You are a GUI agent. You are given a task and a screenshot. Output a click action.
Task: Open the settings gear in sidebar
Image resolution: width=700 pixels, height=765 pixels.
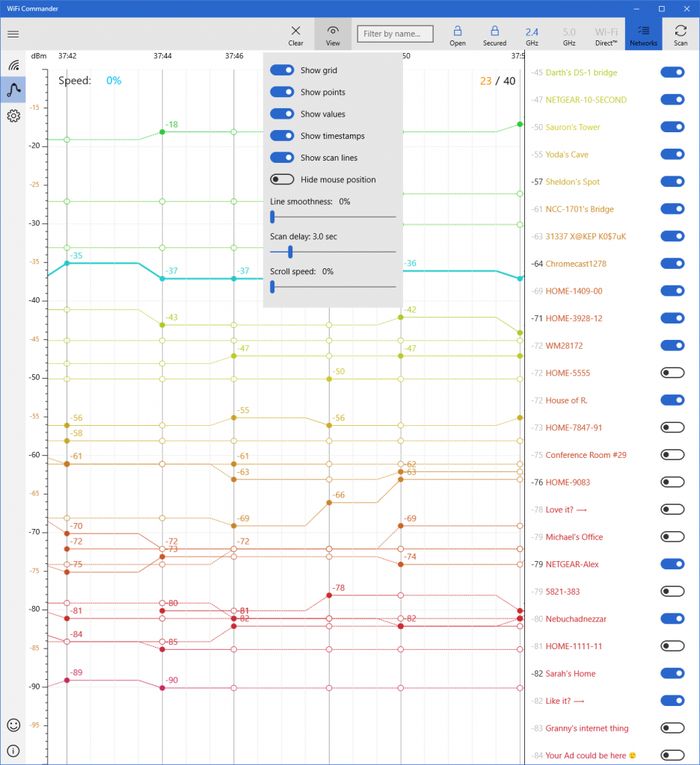[13, 116]
